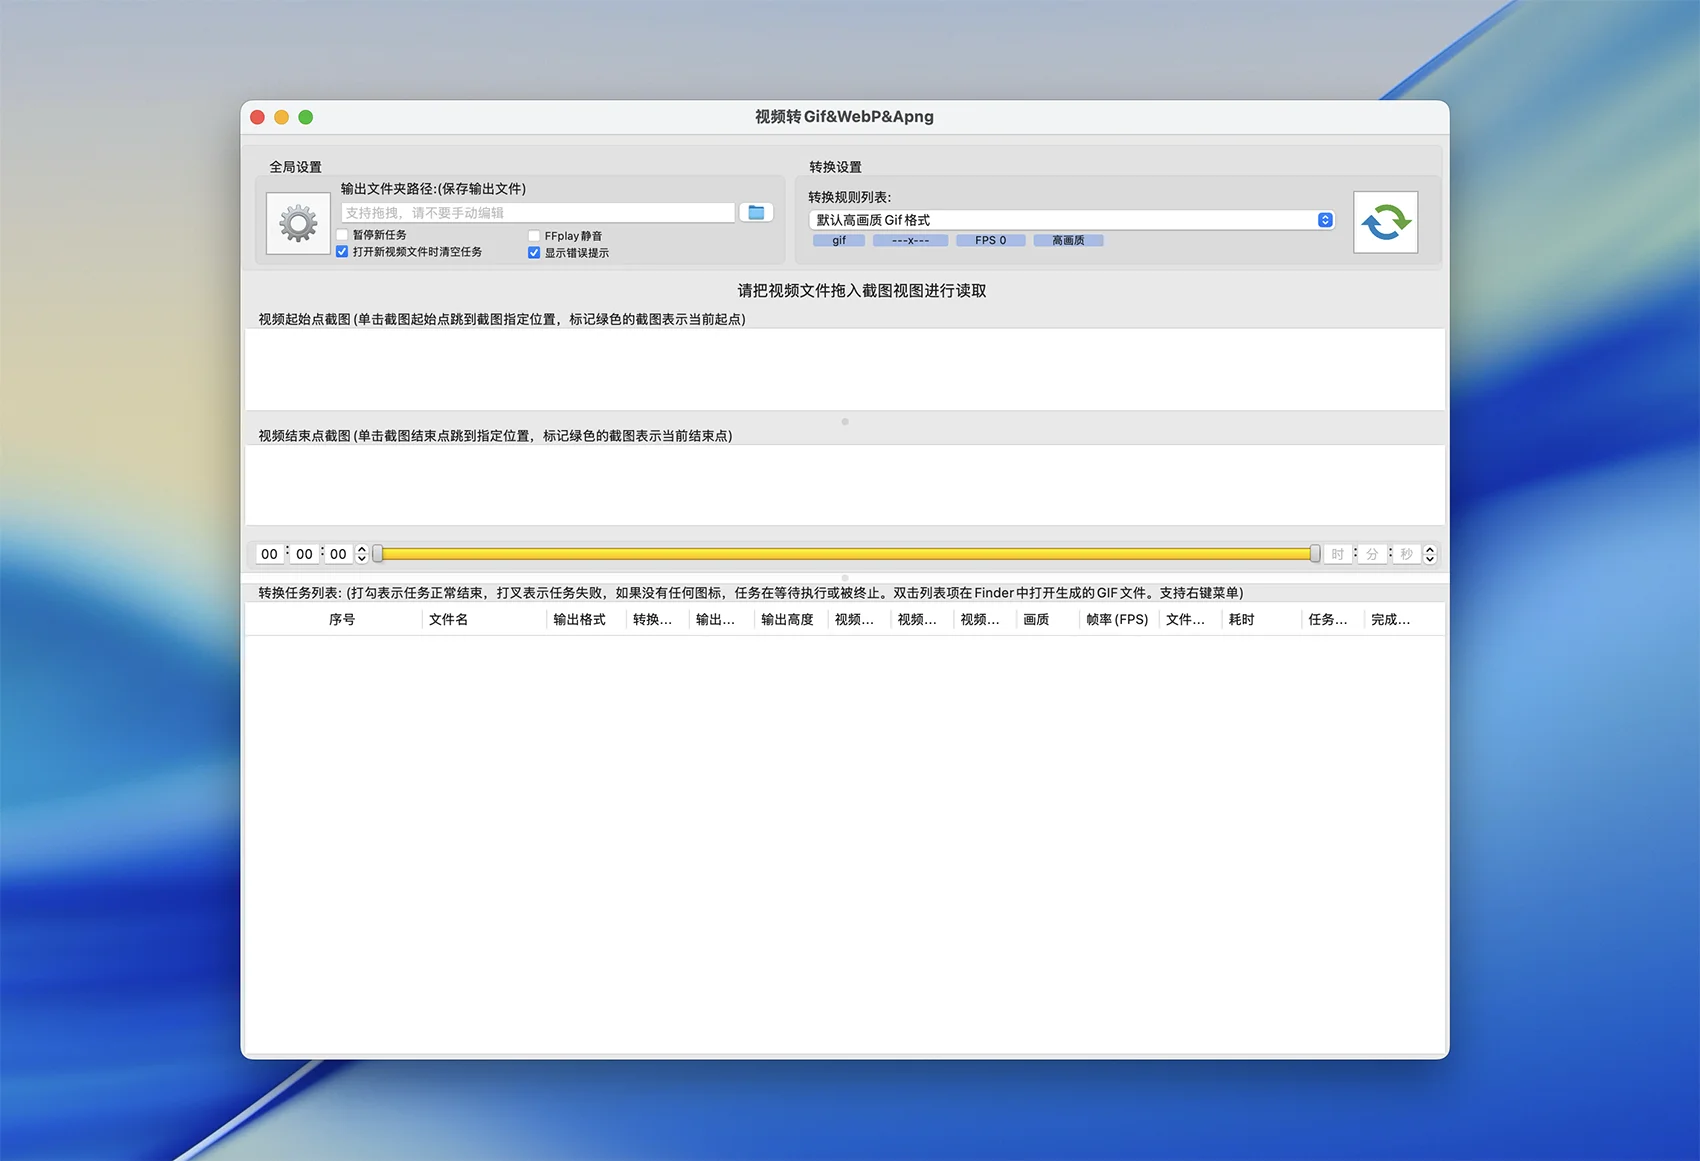
Task: Click the 高画质 quality tag
Action: [1068, 241]
